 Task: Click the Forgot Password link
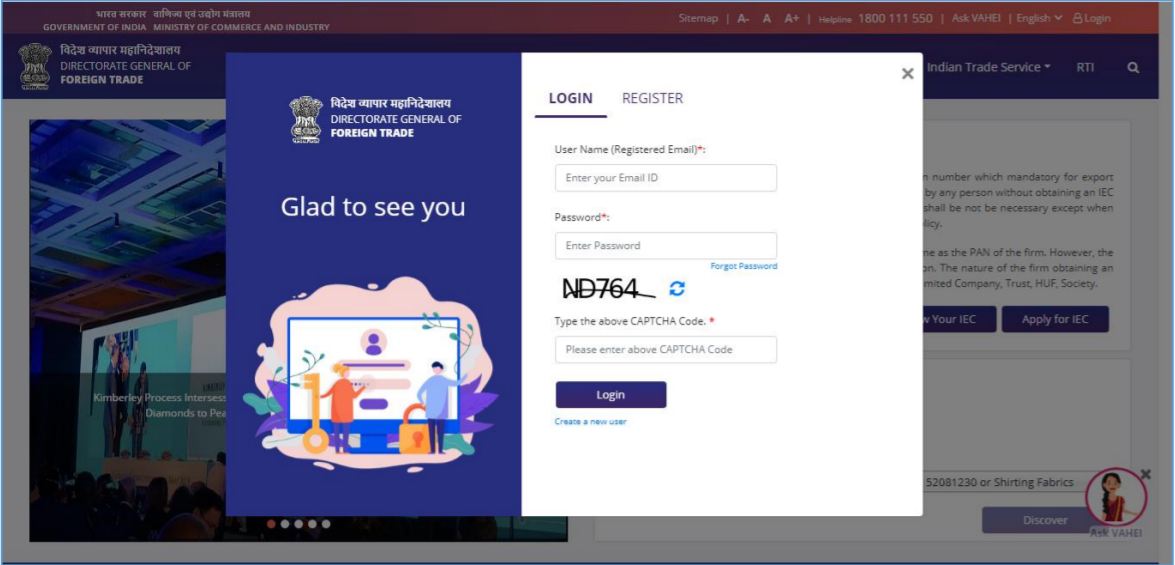pyautogui.click(x=743, y=266)
